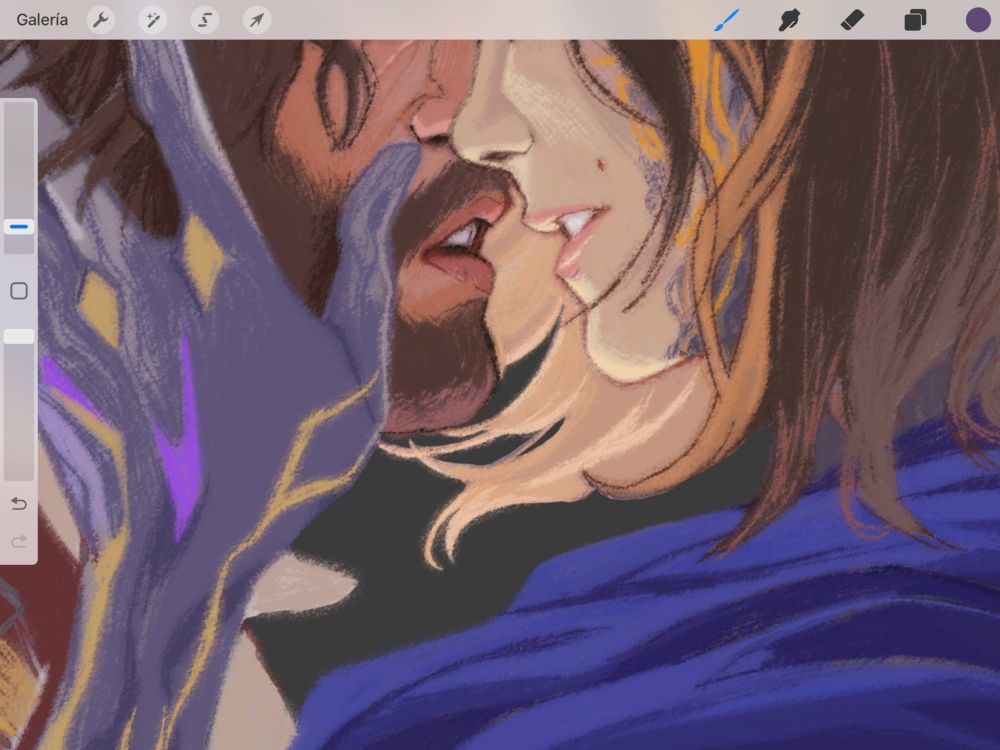Image resolution: width=1000 pixels, height=750 pixels.
Task: Activate the Transform arrow tool
Action: coord(257,20)
